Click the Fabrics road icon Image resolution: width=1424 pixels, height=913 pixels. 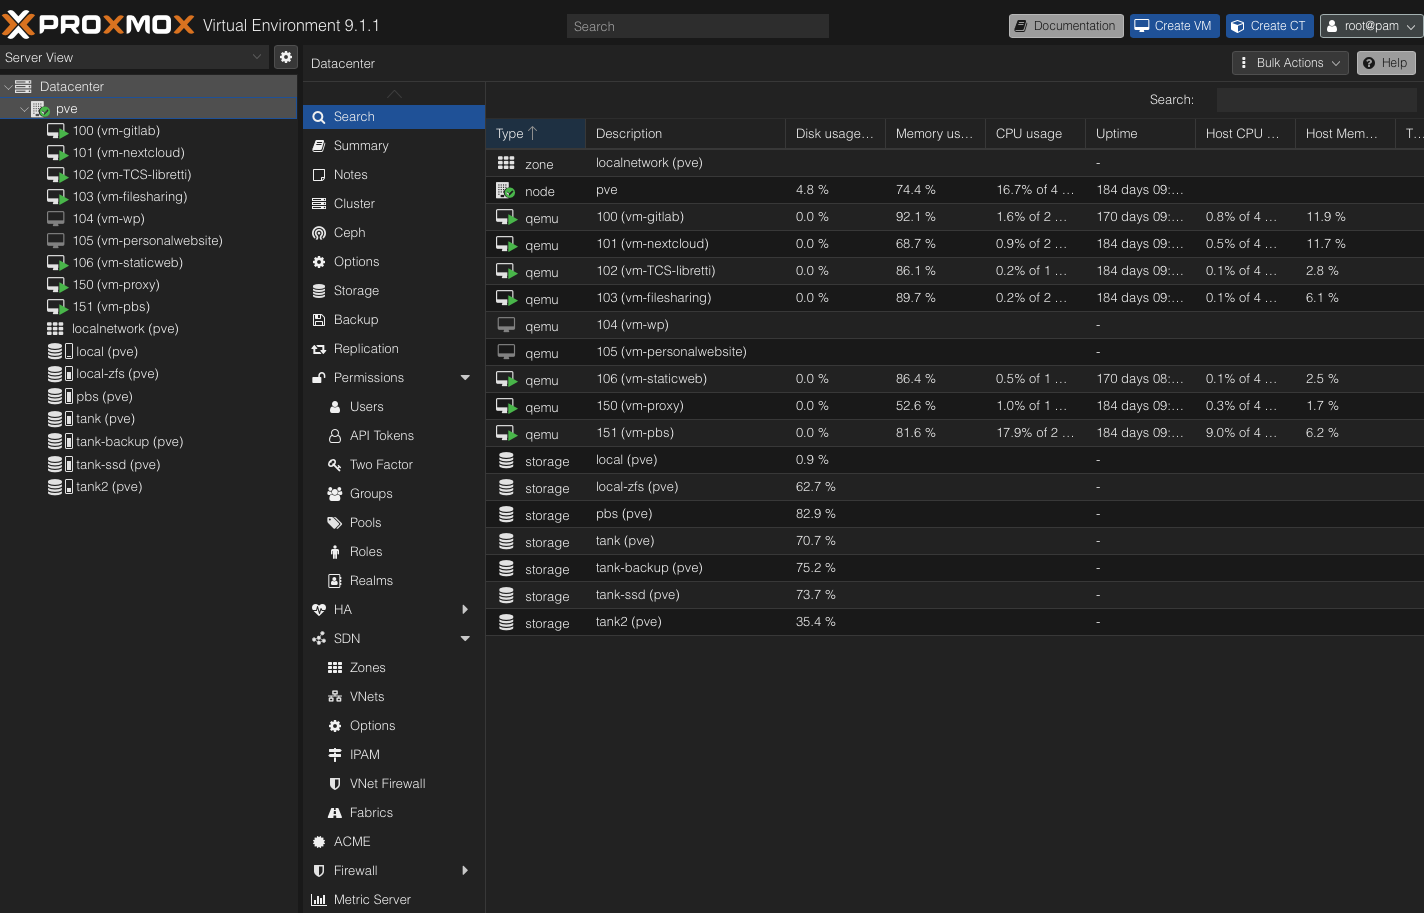pos(335,813)
